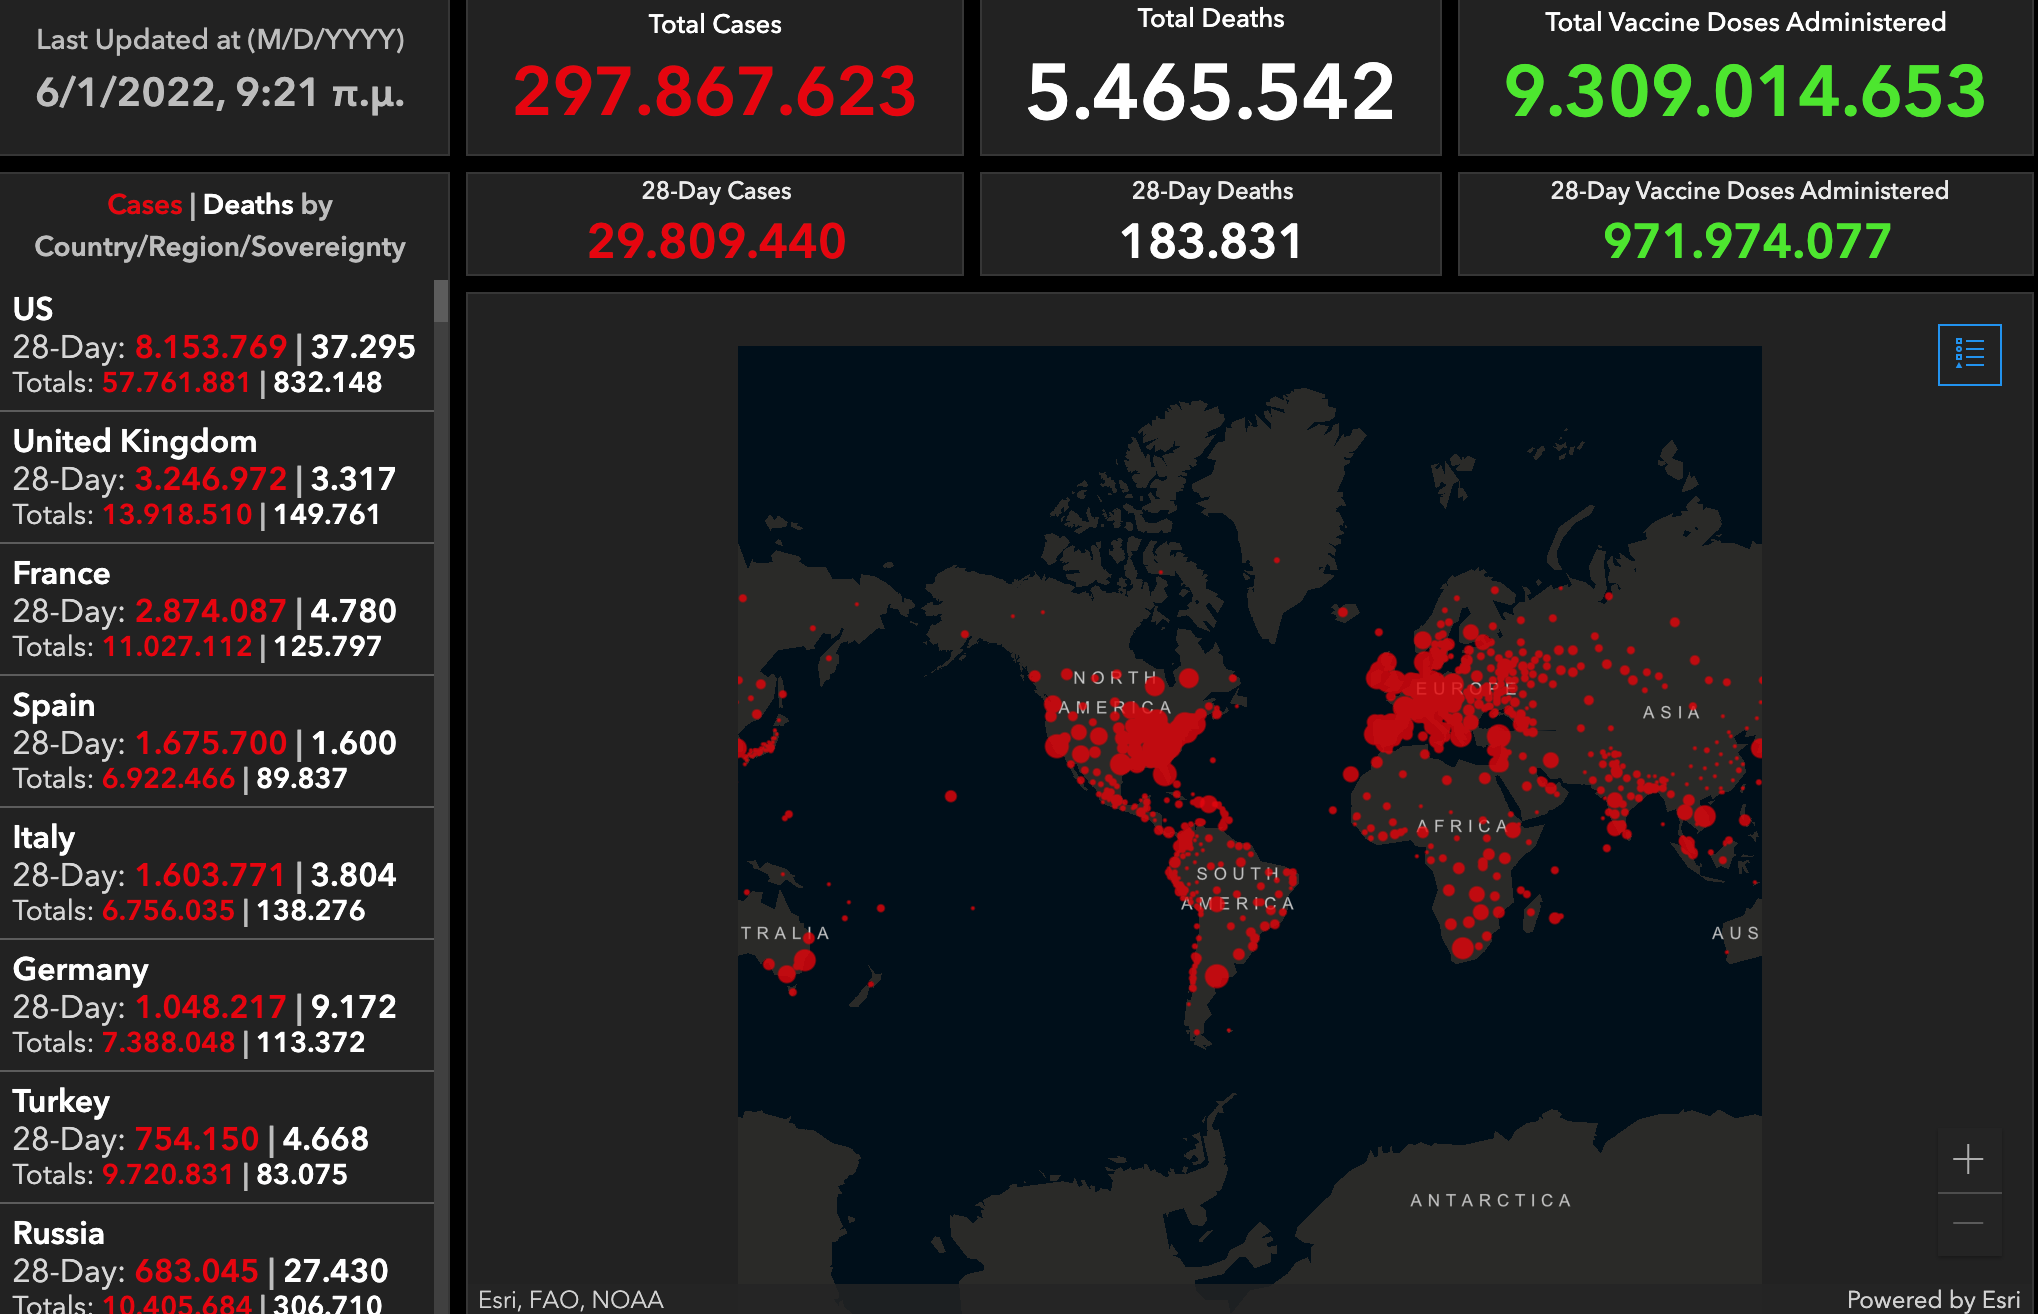Open the map legend list icon
The height and width of the screenshot is (1314, 2038).
coord(1968,354)
